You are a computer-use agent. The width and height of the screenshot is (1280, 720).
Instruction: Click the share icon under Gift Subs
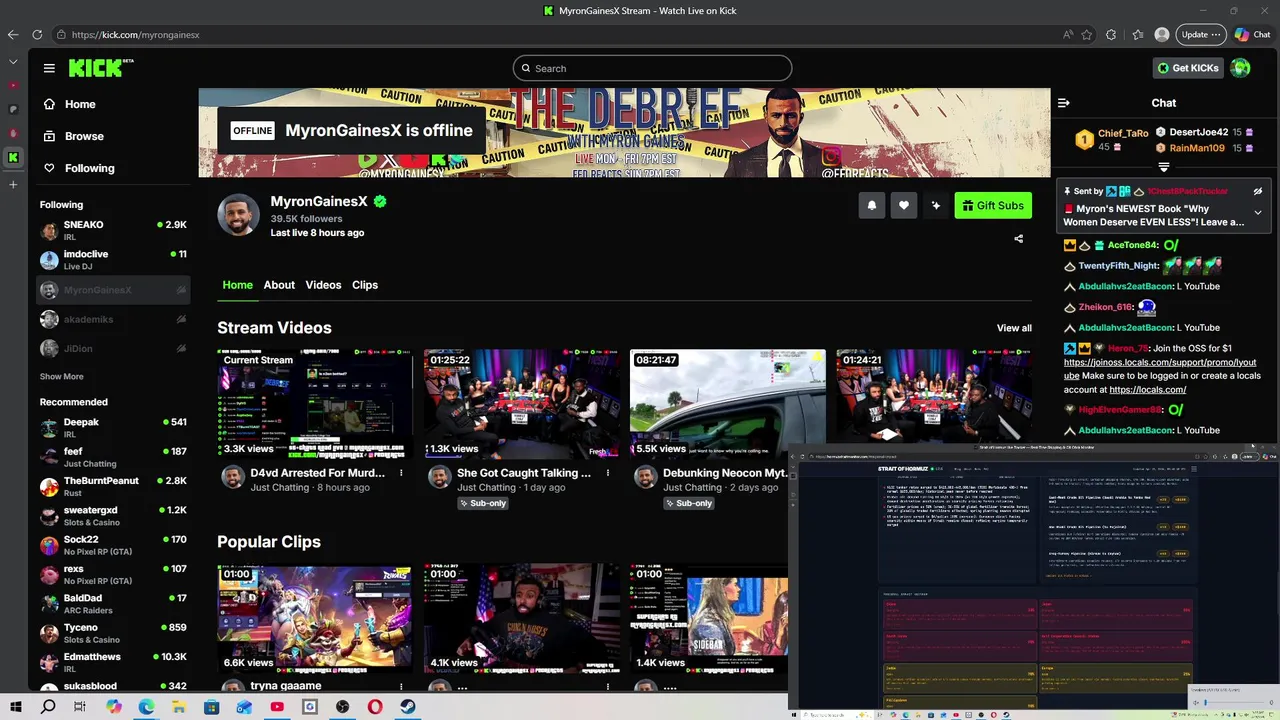(1019, 239)
